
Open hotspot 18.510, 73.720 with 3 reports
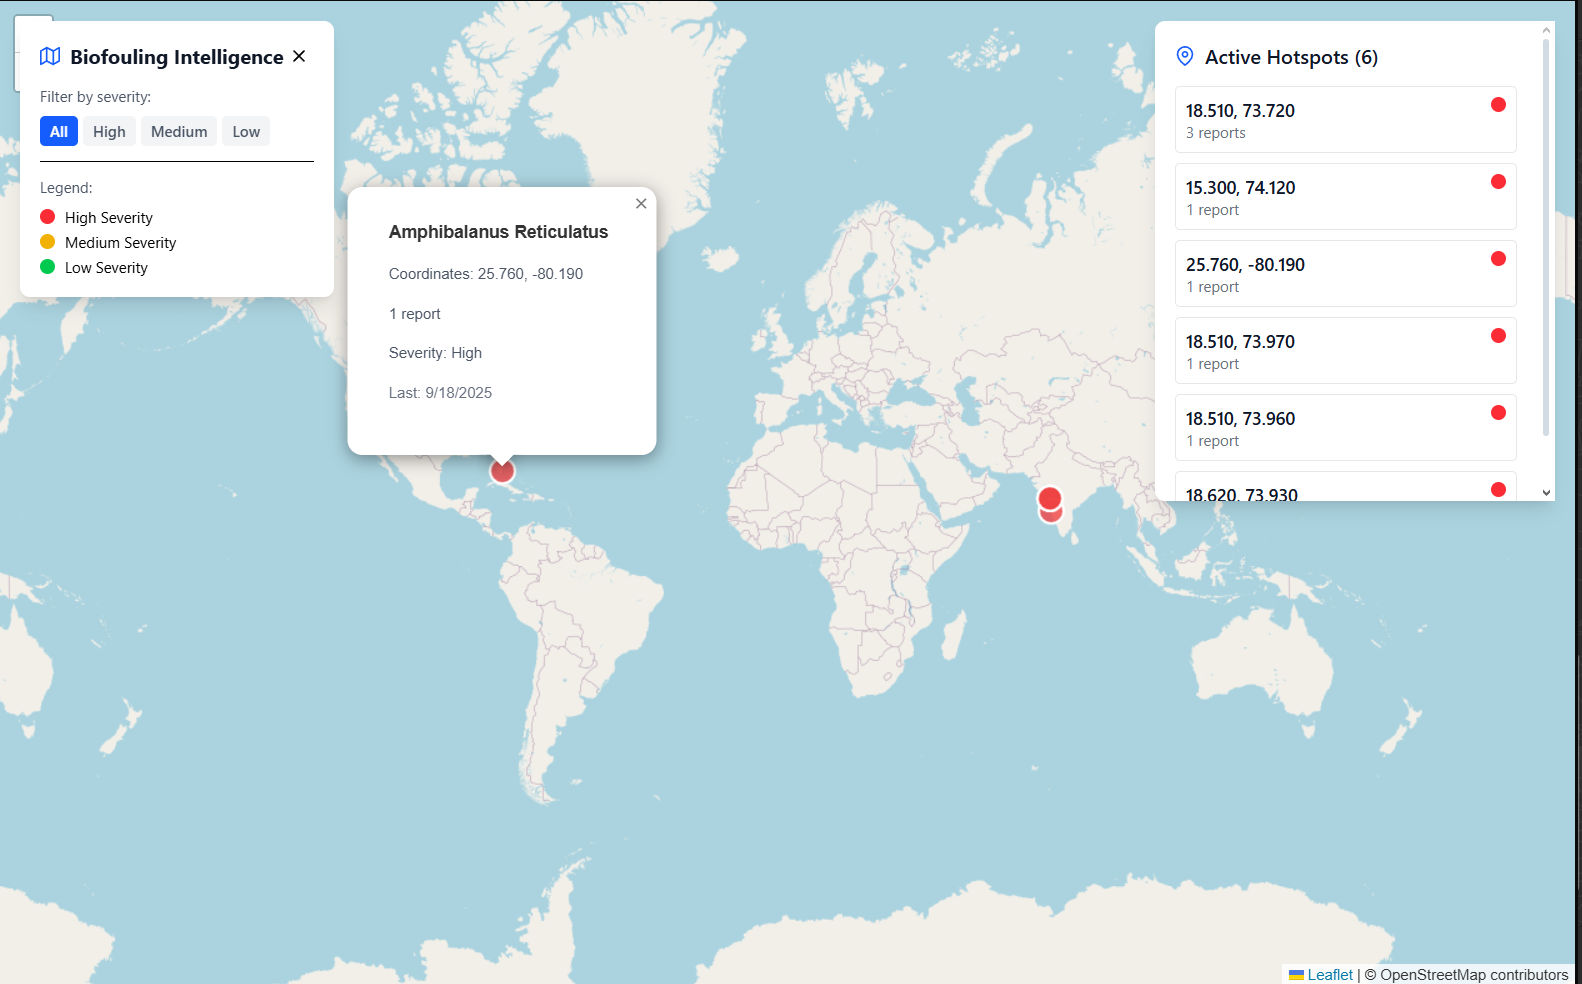(1345, 120)
